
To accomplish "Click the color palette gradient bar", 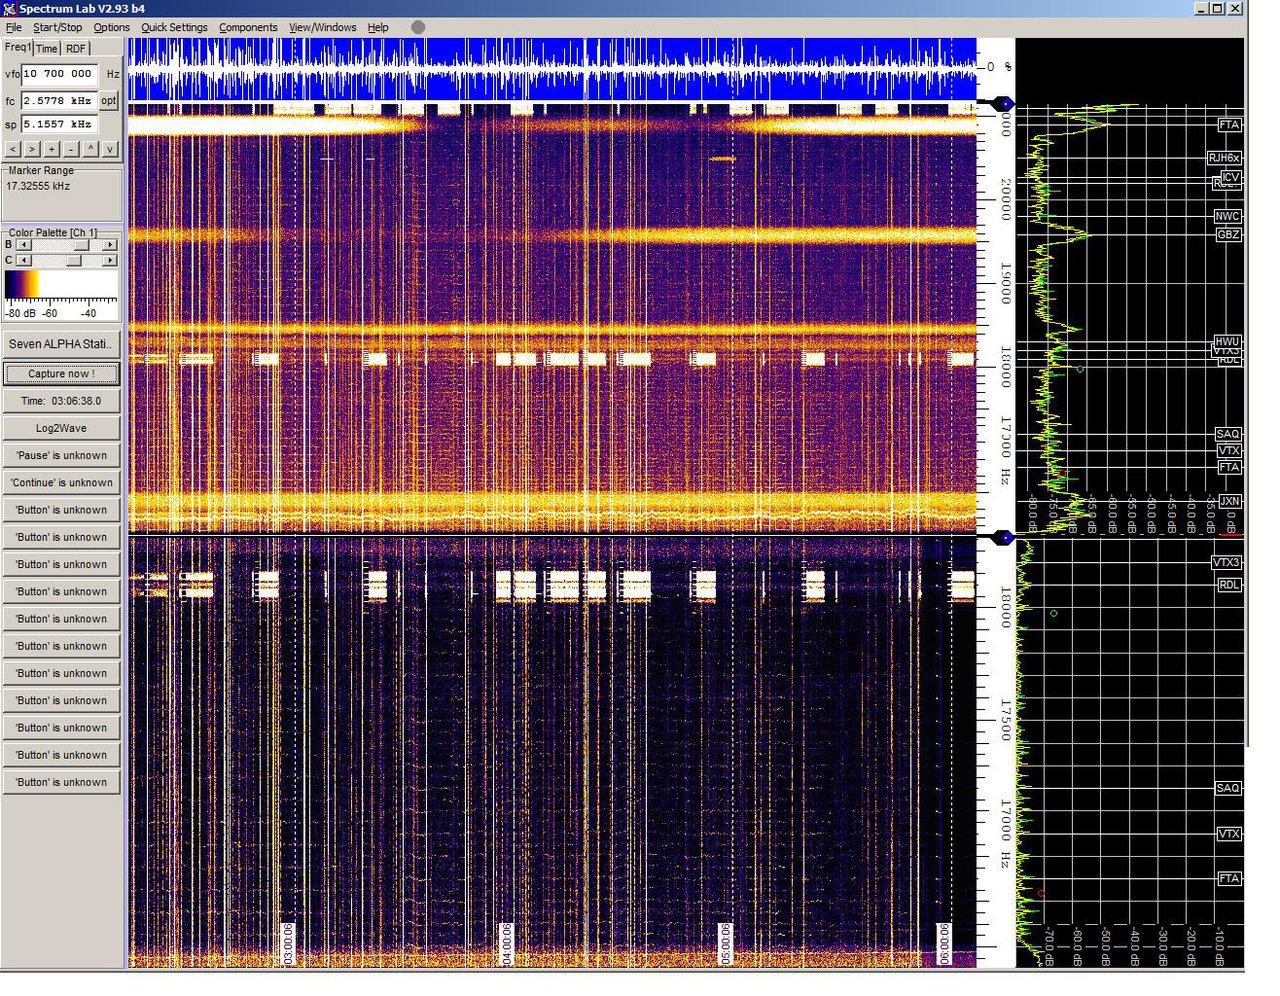I will pyautogui.click(x=61, y=285).
